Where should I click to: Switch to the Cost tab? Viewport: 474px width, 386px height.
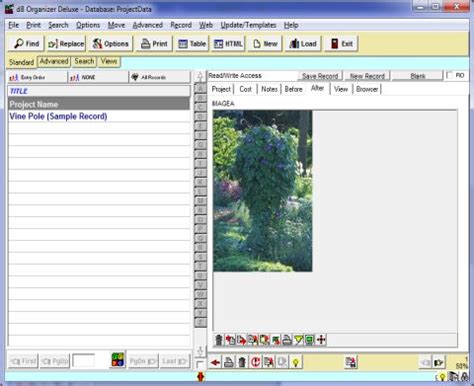pyautogui.click(x=246, y=89)
